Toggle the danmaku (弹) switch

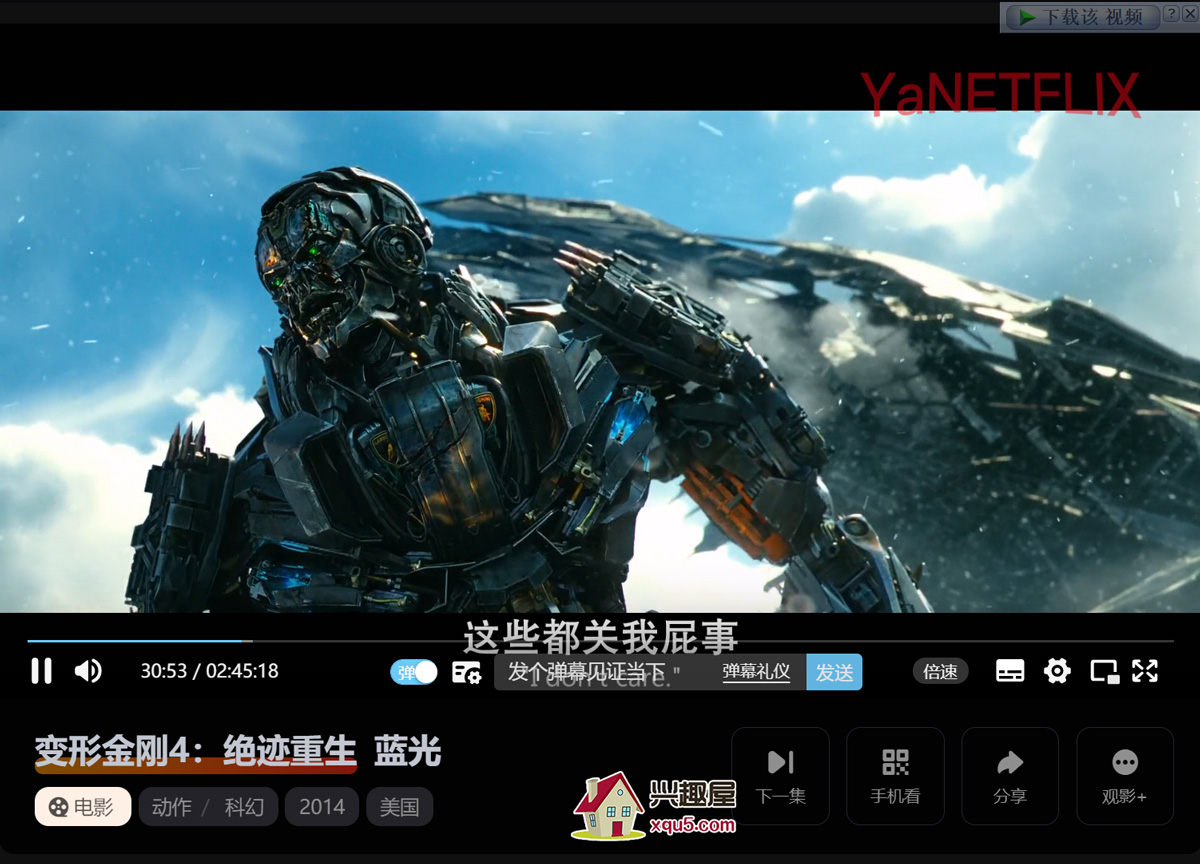click(x=414, y=672)
